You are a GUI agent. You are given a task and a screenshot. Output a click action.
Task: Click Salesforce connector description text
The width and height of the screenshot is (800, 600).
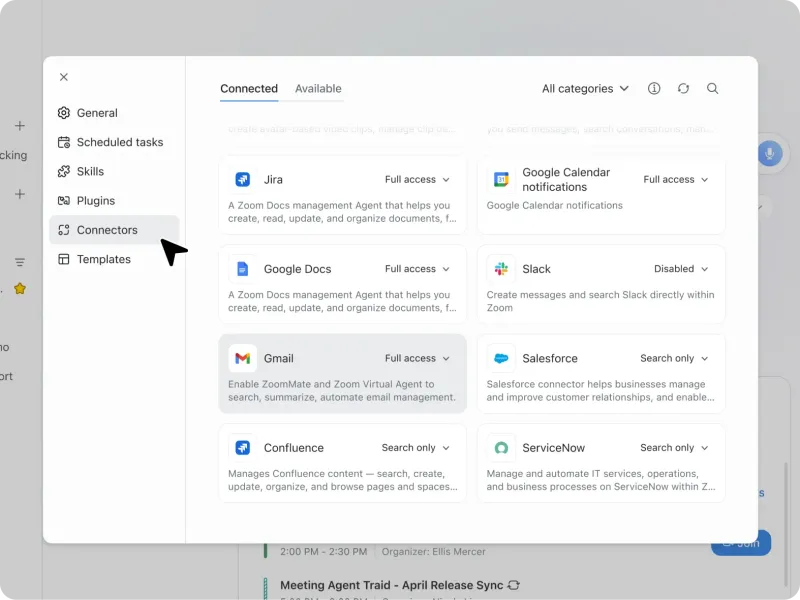(x=600, y=391)
